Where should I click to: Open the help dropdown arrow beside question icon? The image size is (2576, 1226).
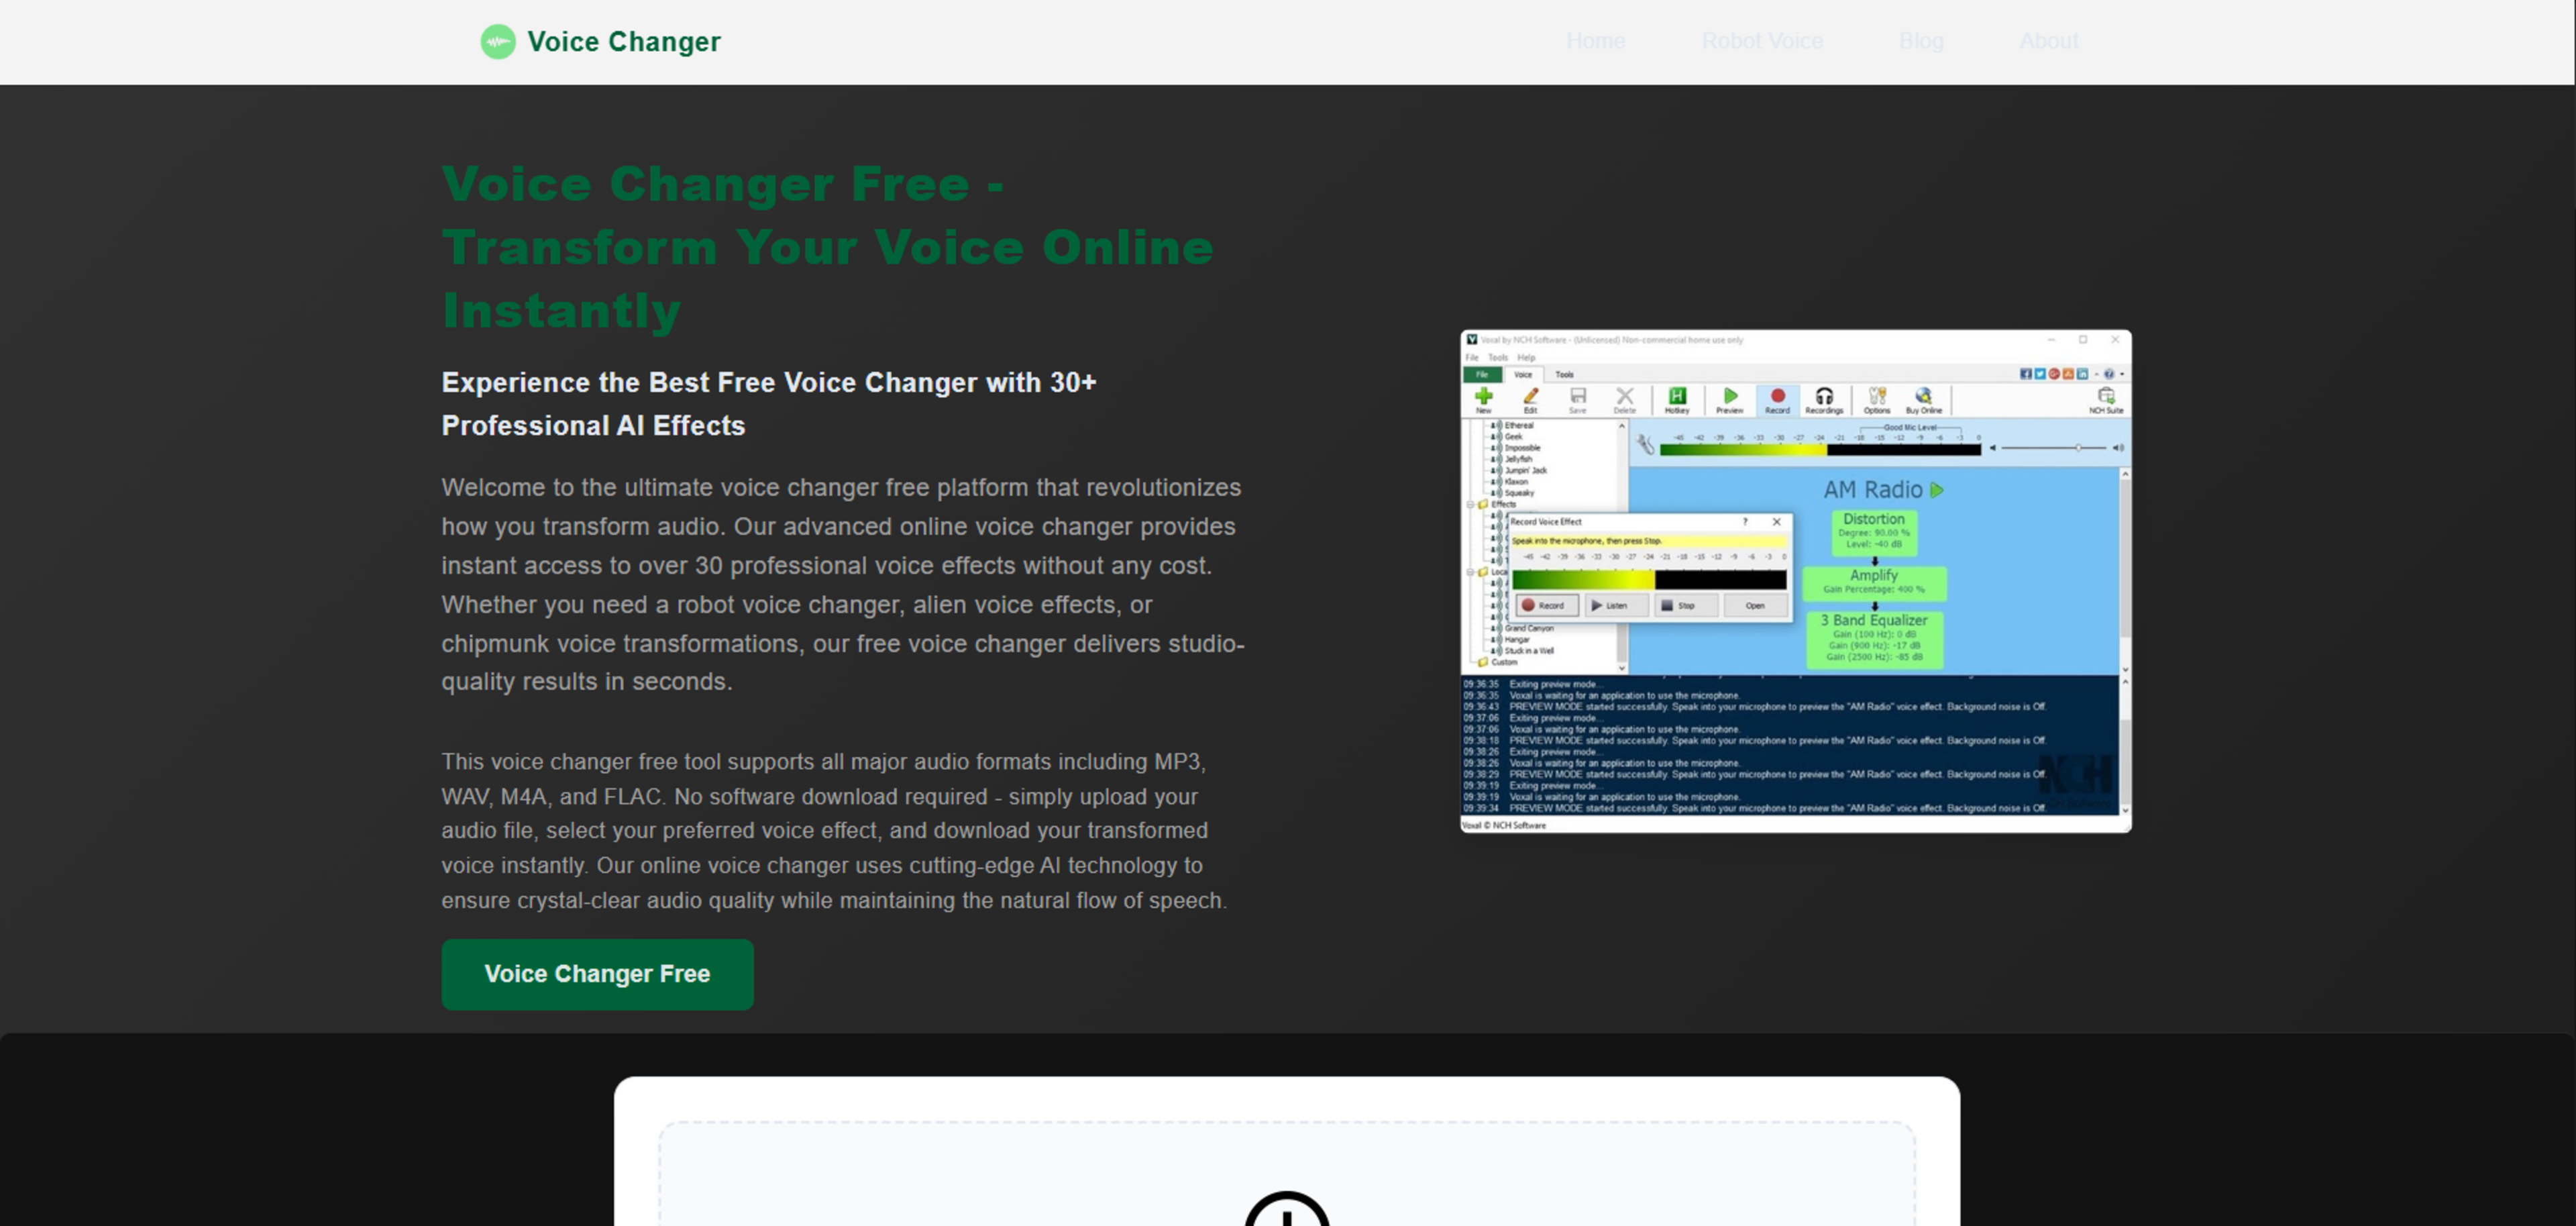[2122, 374]
